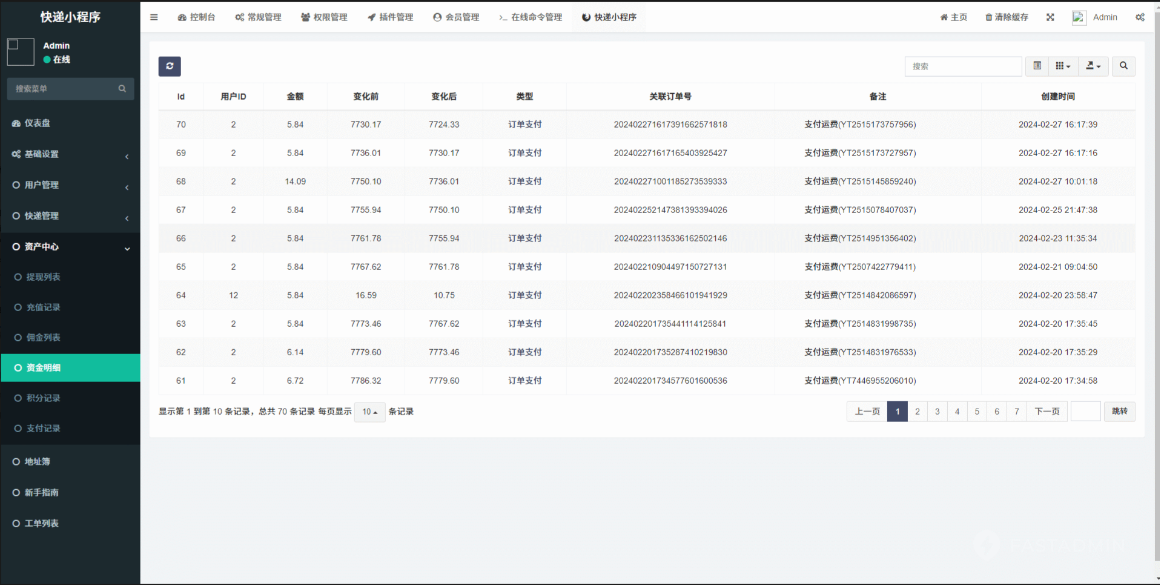Switch to the 会员管理 top tab
The height and width of the screenshot is (585, 1160).
point(456,17)
